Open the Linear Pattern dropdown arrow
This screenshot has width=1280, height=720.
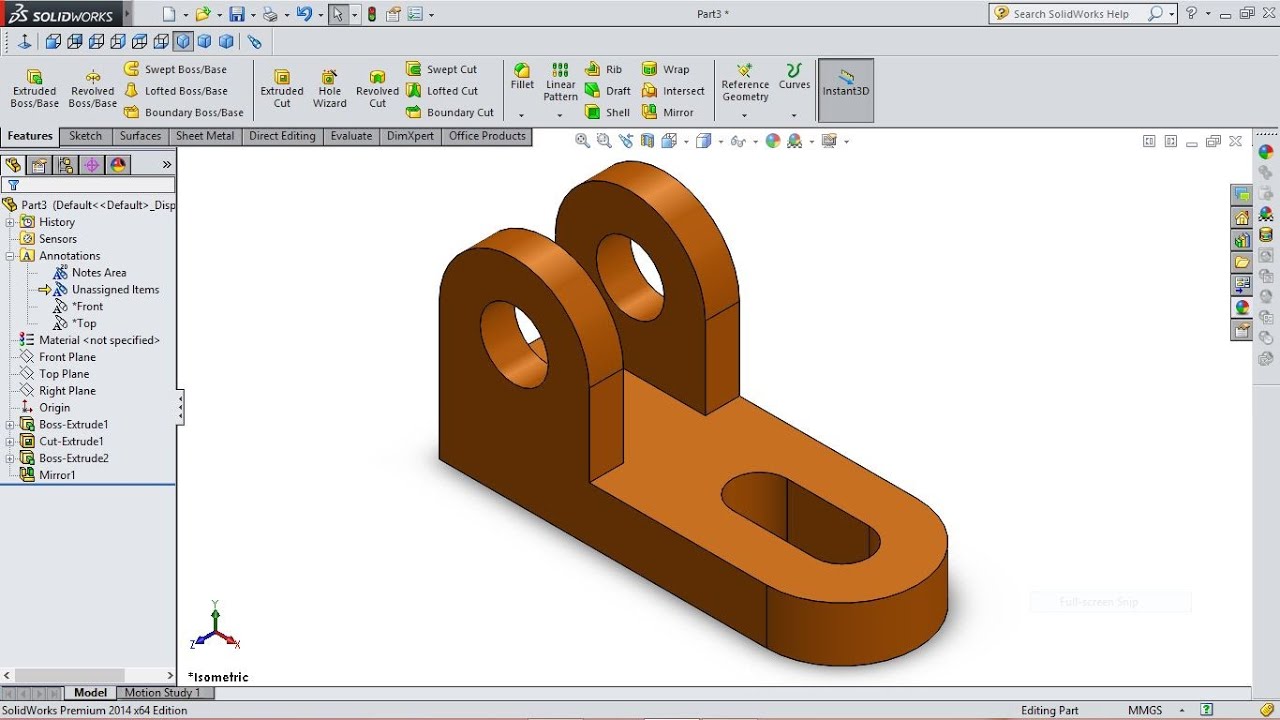(x=560, y=116)
